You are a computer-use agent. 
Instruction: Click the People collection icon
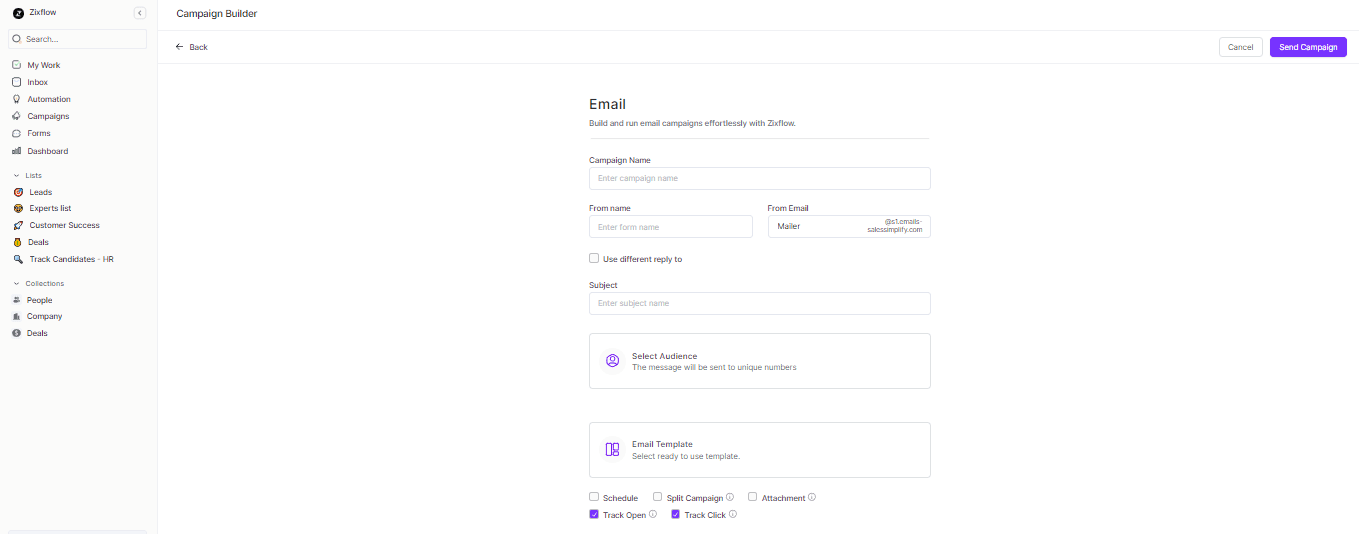(17, 300)
